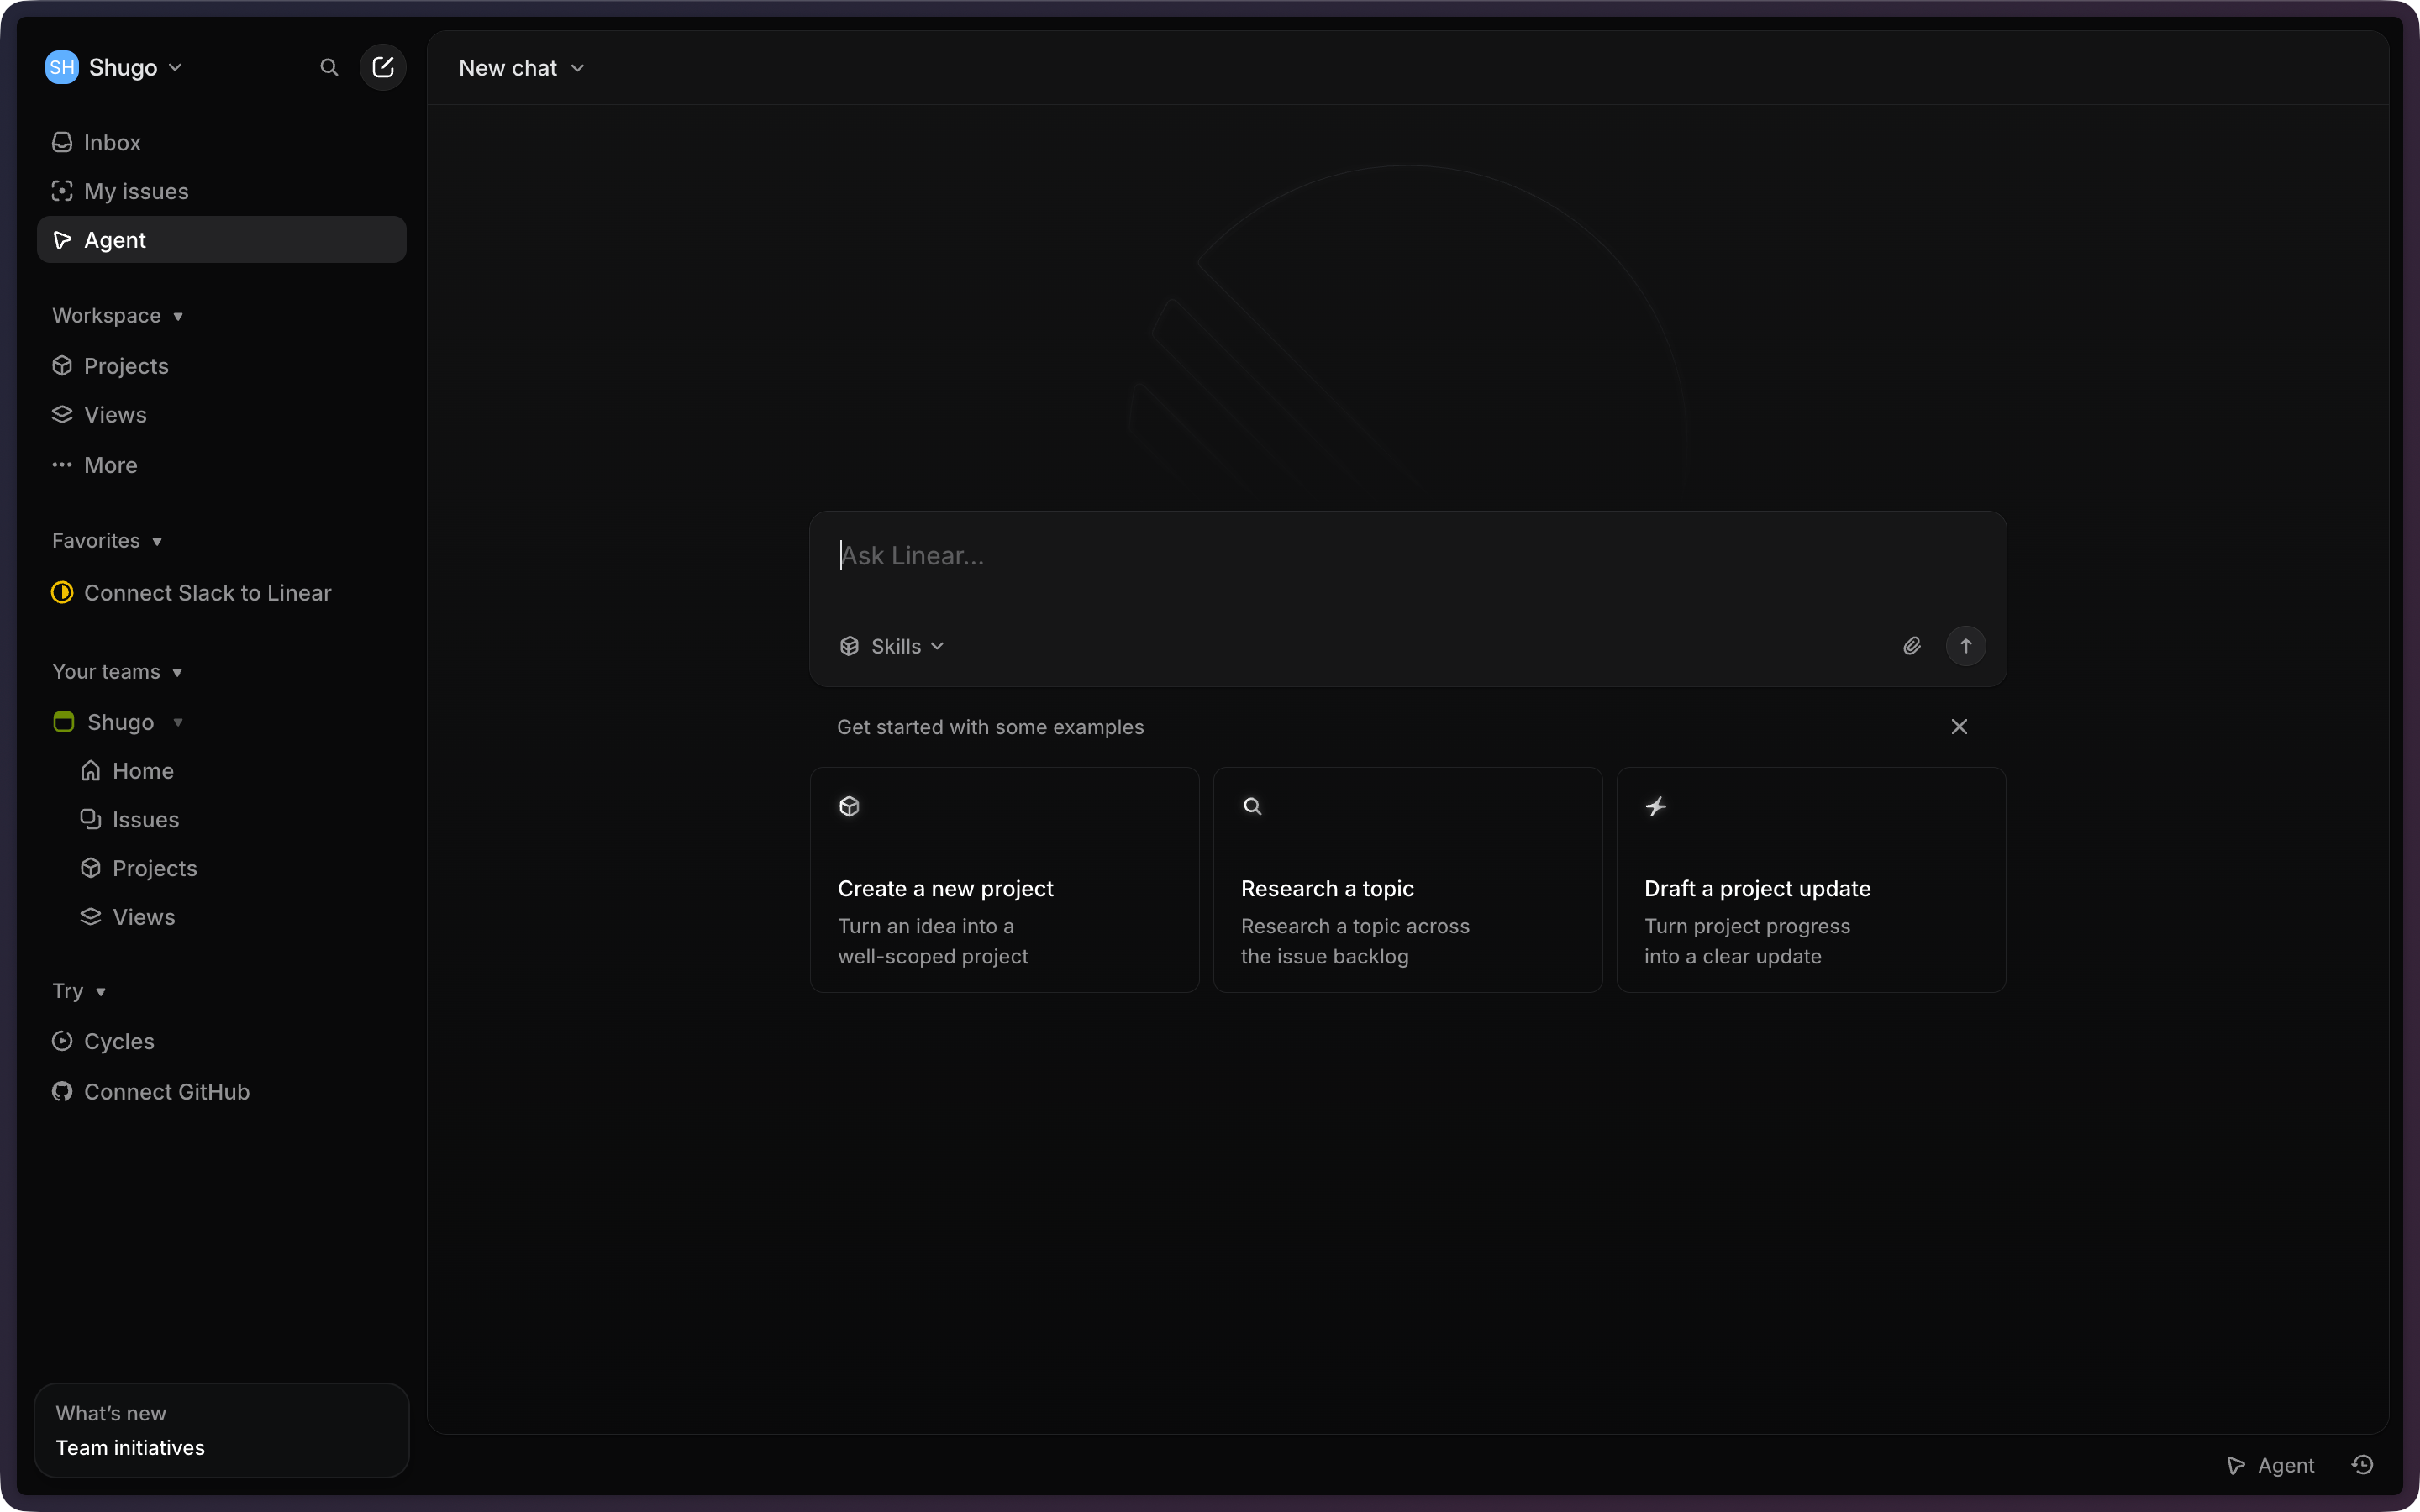Open Connect Slack to Linear favorite
This screenshot has width=2420, height=1512.
click(221, 593)
